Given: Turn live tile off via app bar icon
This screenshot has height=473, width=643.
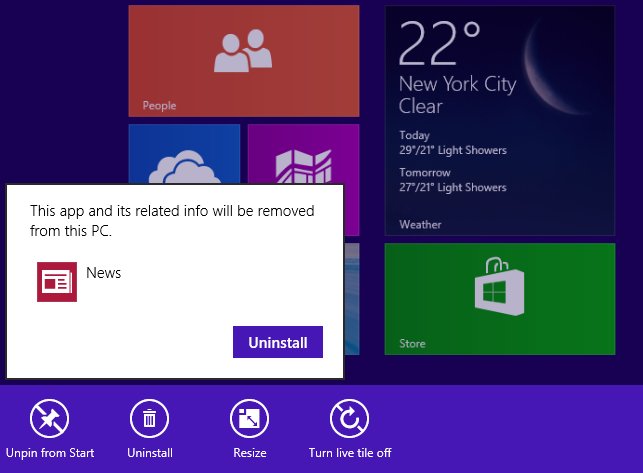Looking at the screenshot, I should point(349,418).
